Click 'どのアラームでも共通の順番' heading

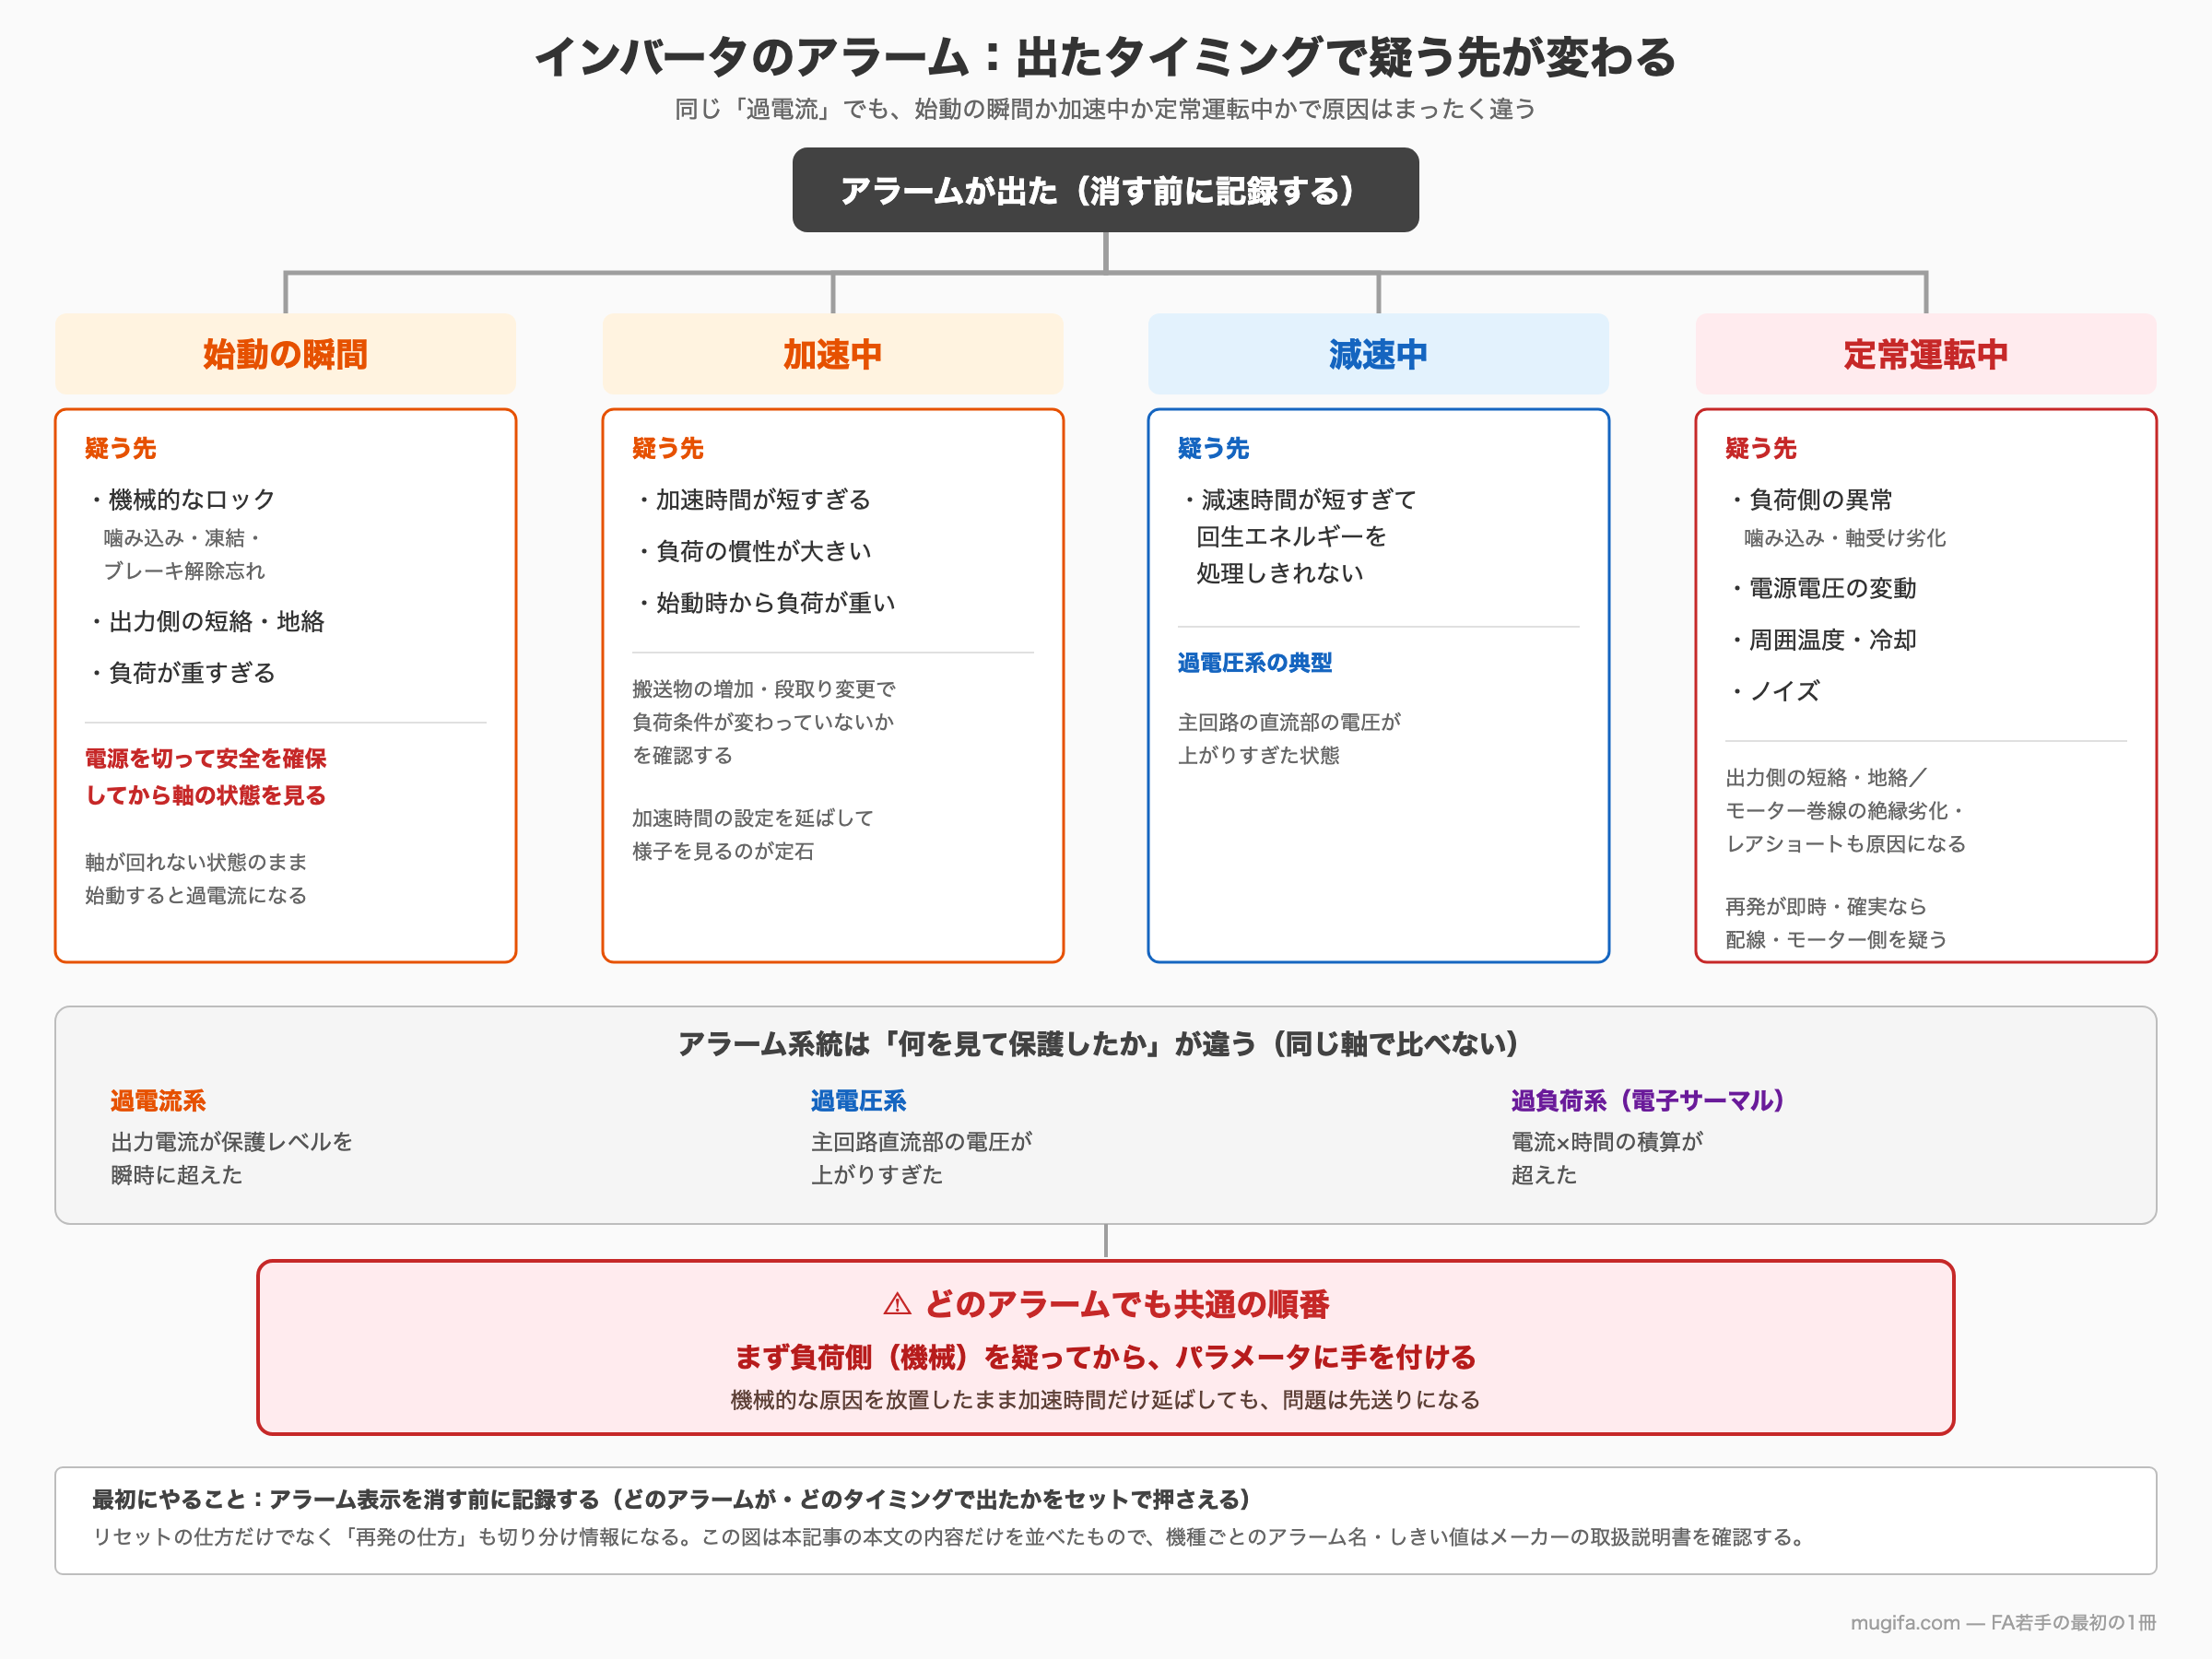coord(1126,1304)
